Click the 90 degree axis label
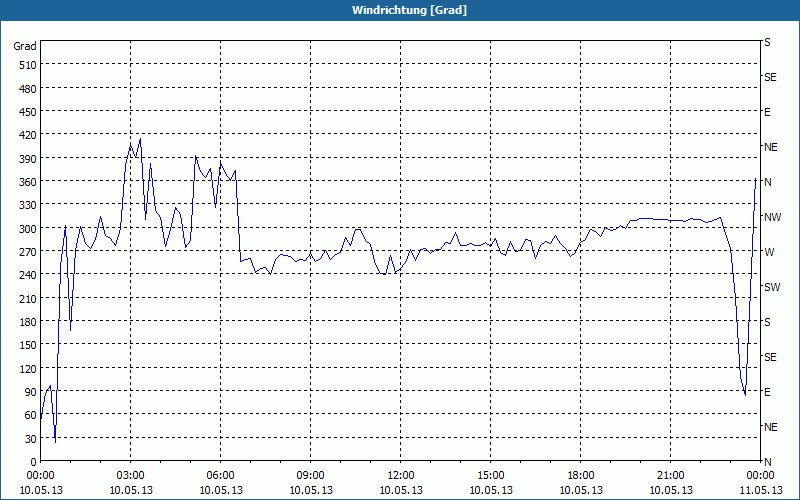 (31, 392)
